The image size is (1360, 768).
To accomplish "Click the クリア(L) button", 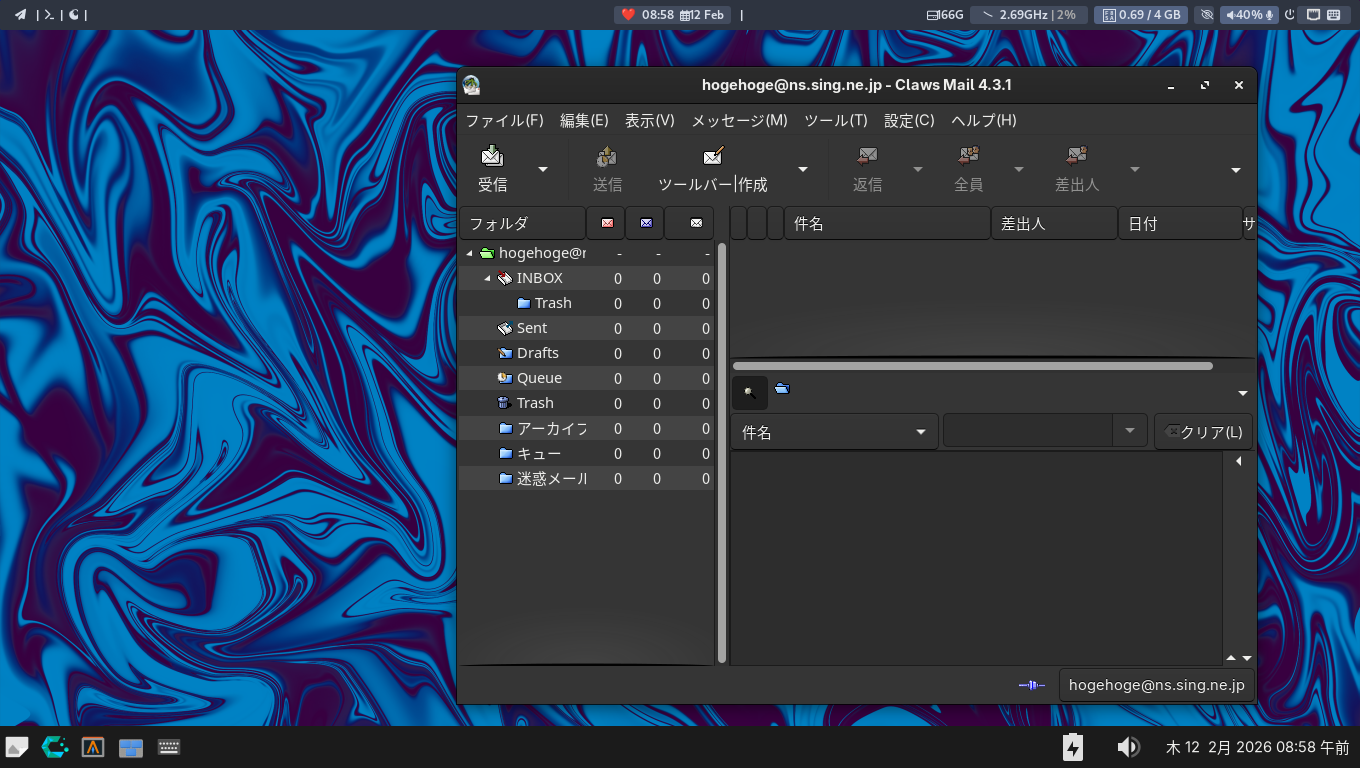I will tap(1203, 432).
